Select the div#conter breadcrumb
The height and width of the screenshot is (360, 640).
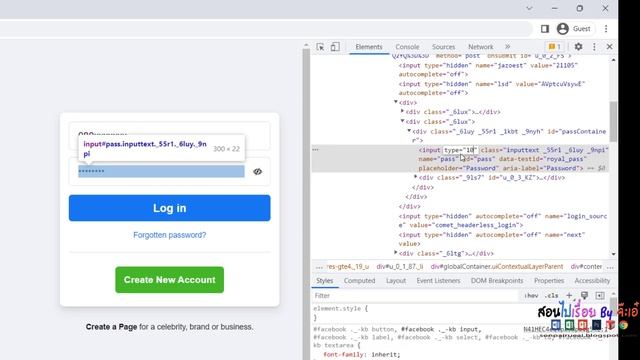tap(586, 267)
